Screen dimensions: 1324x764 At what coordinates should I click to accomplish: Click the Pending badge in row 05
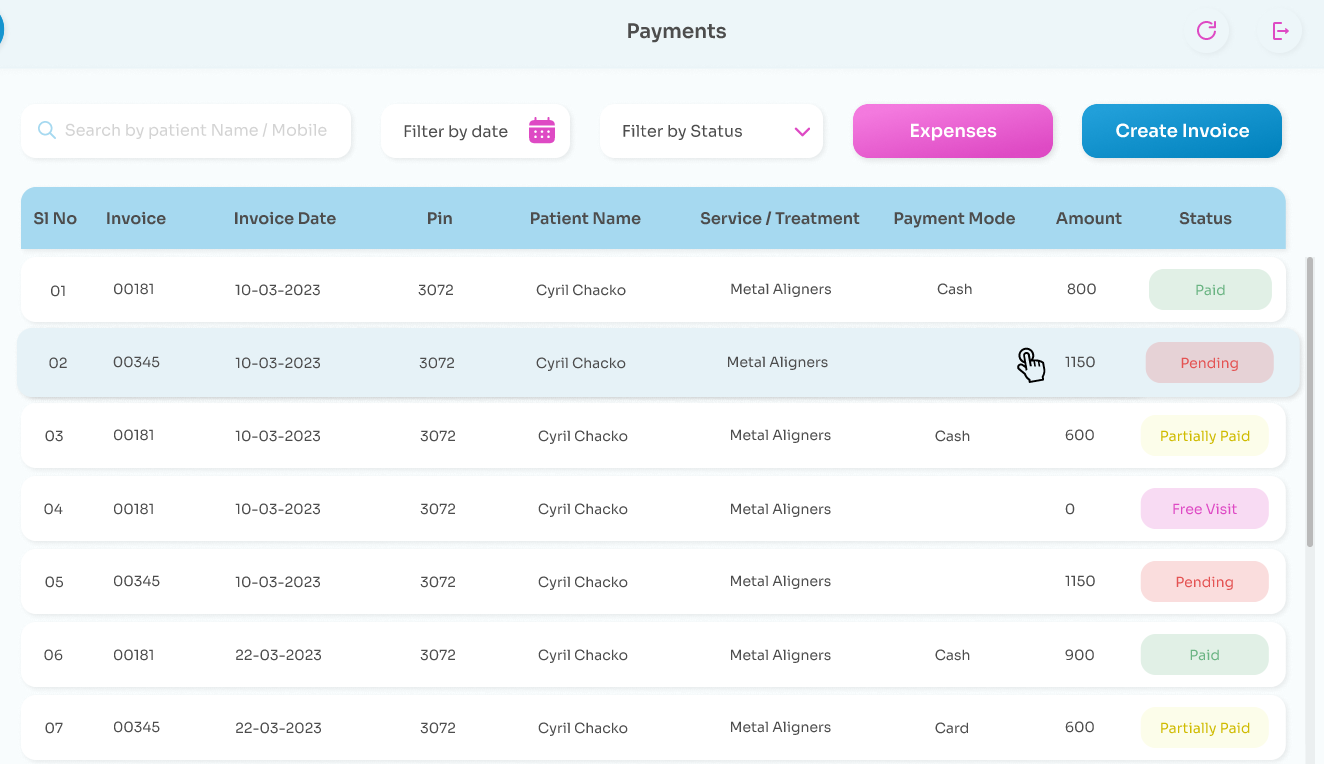[x=1204, y=581]
